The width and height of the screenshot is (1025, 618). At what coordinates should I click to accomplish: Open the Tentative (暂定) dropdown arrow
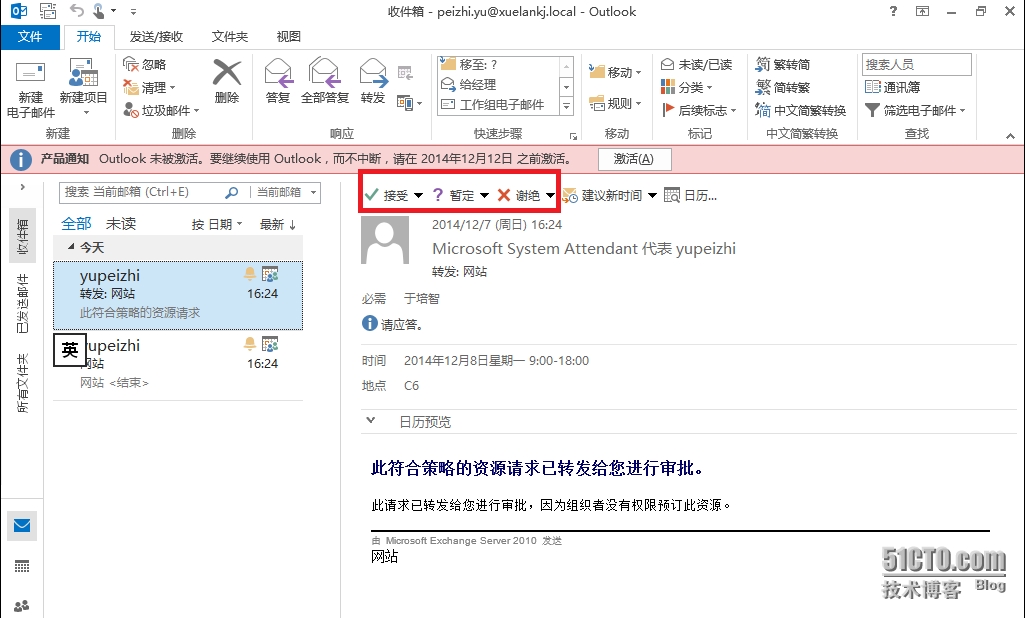click(x=484, y=195)
